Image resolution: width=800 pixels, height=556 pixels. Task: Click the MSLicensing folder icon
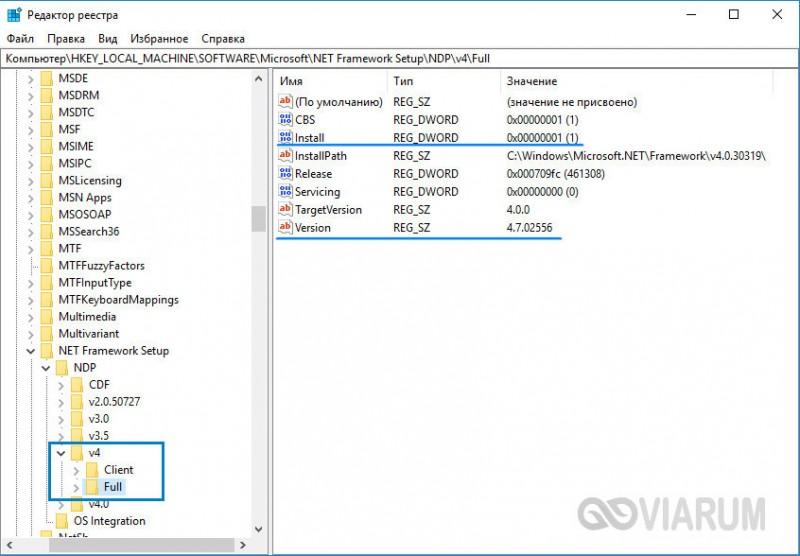(46, 181)
